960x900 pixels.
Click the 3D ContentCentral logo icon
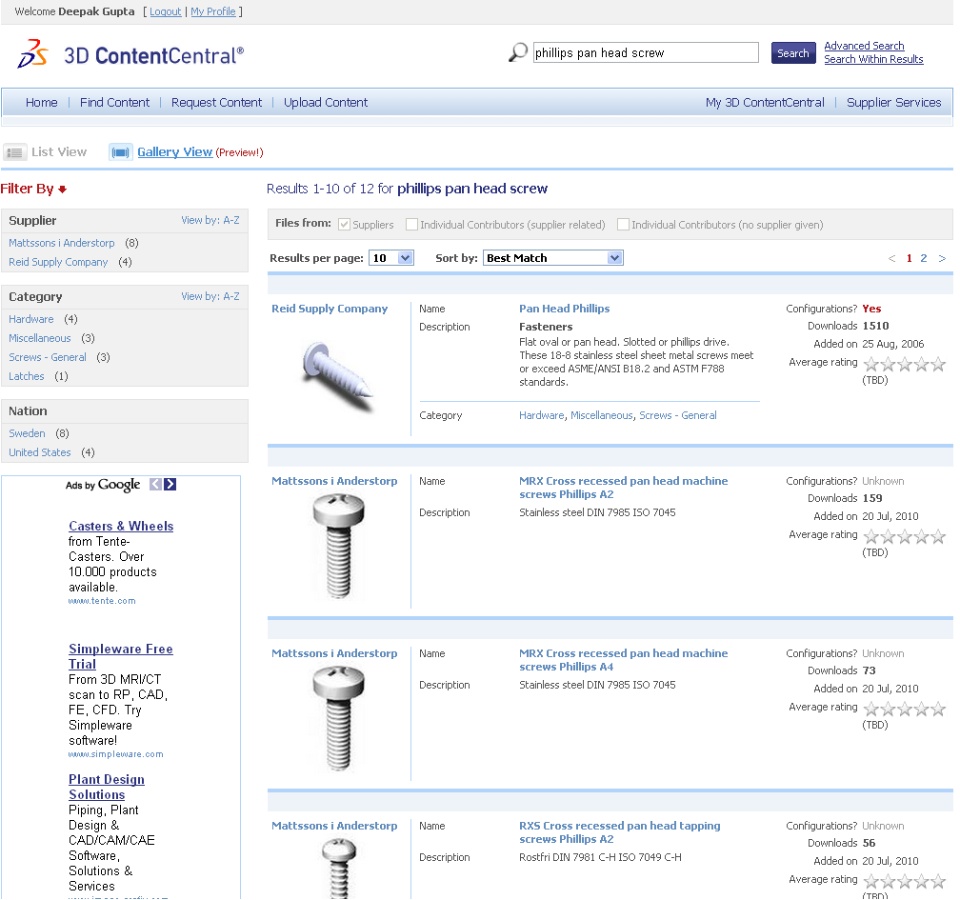[32, 54]
